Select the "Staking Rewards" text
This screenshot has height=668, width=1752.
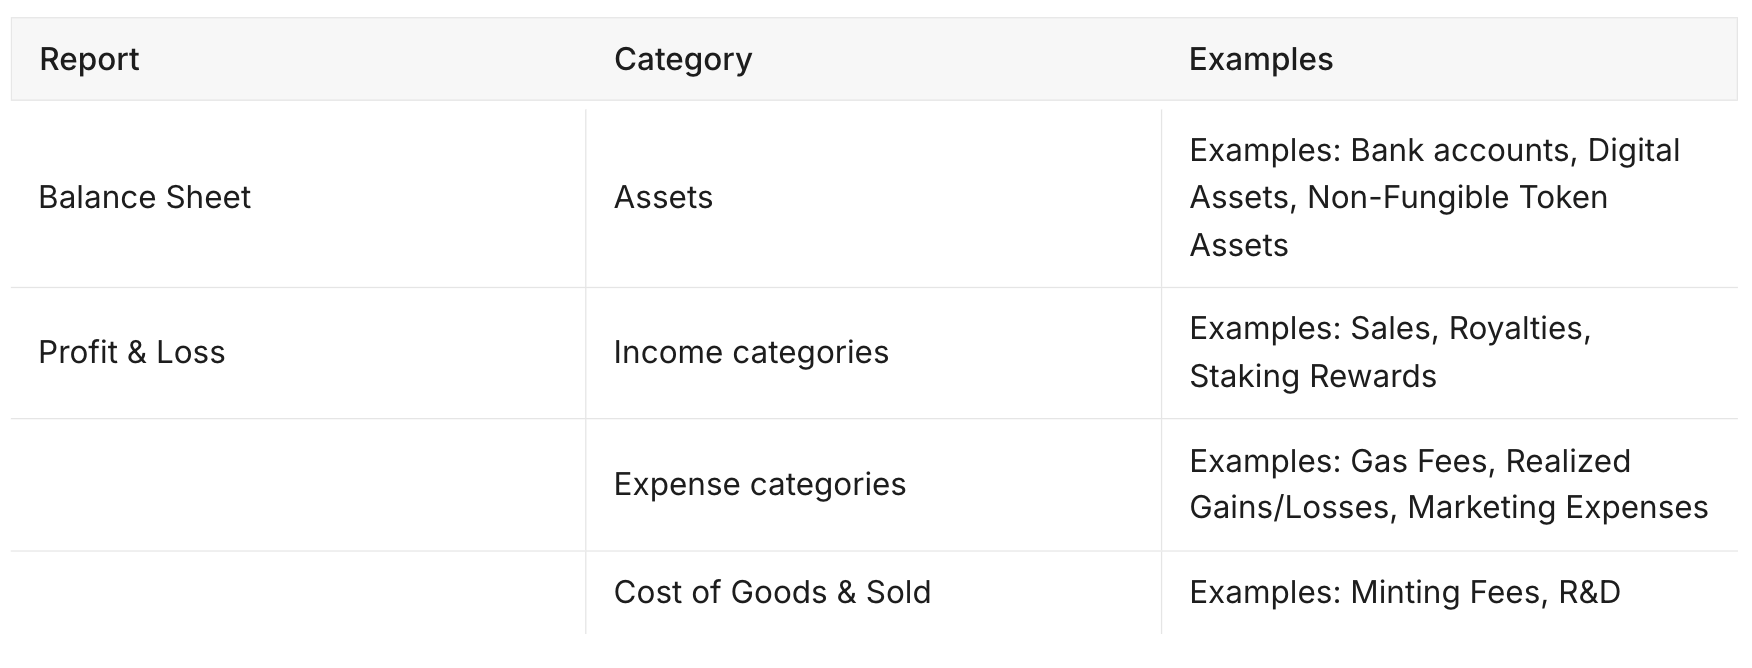point(1312,377)
